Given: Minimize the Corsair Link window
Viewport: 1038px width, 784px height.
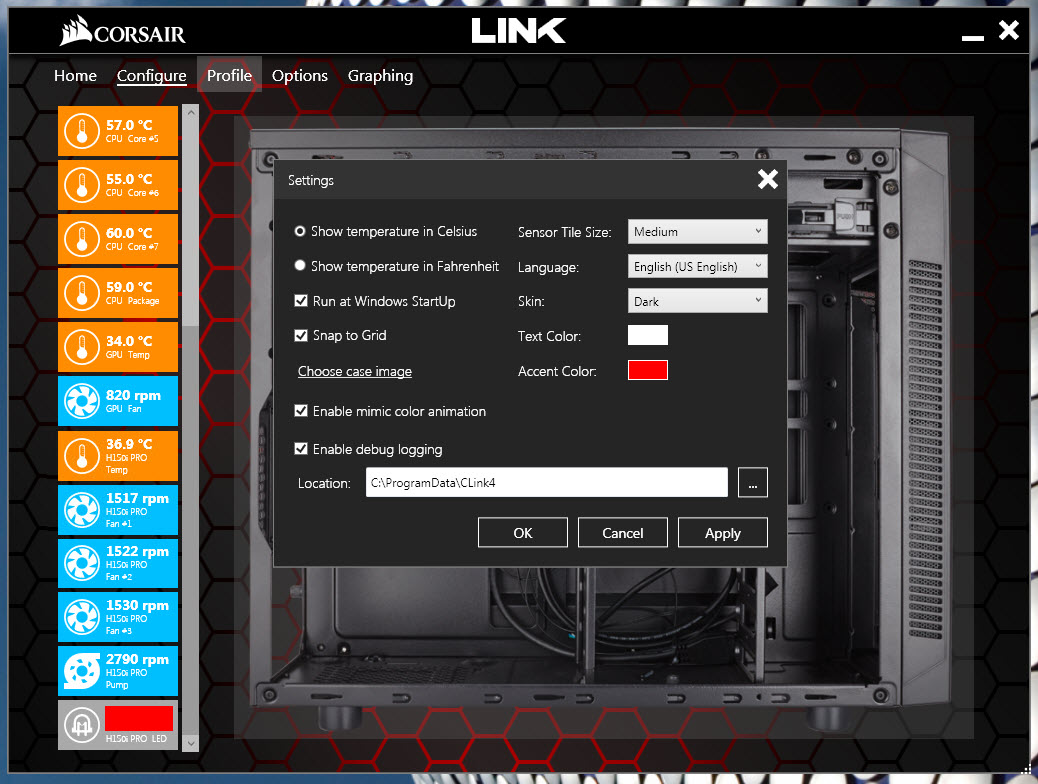Looking at the screenshot, I should (x=972, y=38).
